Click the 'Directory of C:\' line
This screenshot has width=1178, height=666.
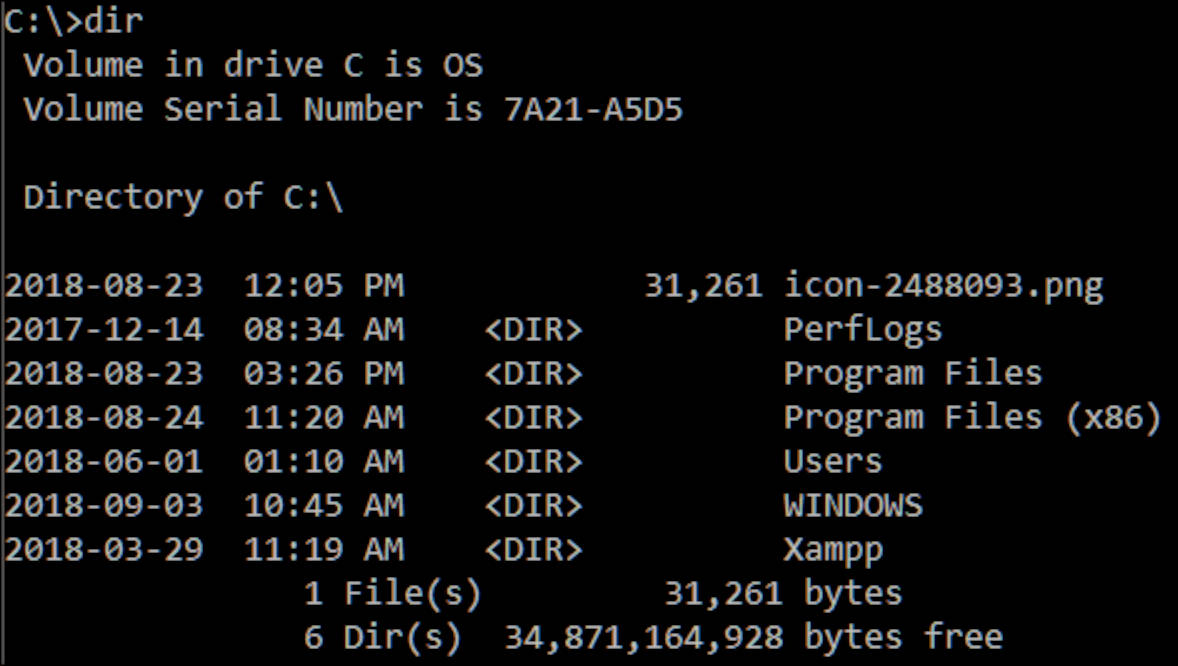tap(183, 197)
